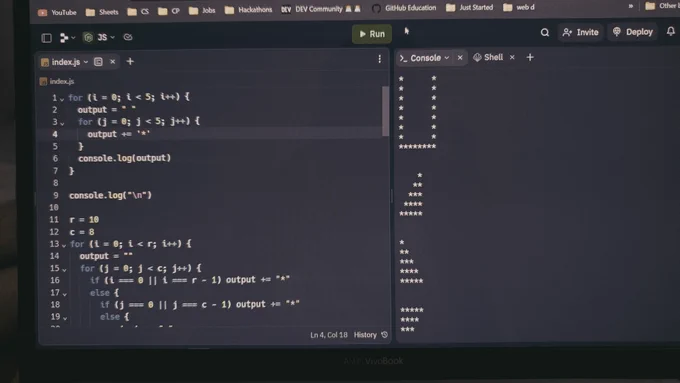Collapse the for loop on line 15
The width and height of the screenshot is (680, 383).
coord(64,269)
